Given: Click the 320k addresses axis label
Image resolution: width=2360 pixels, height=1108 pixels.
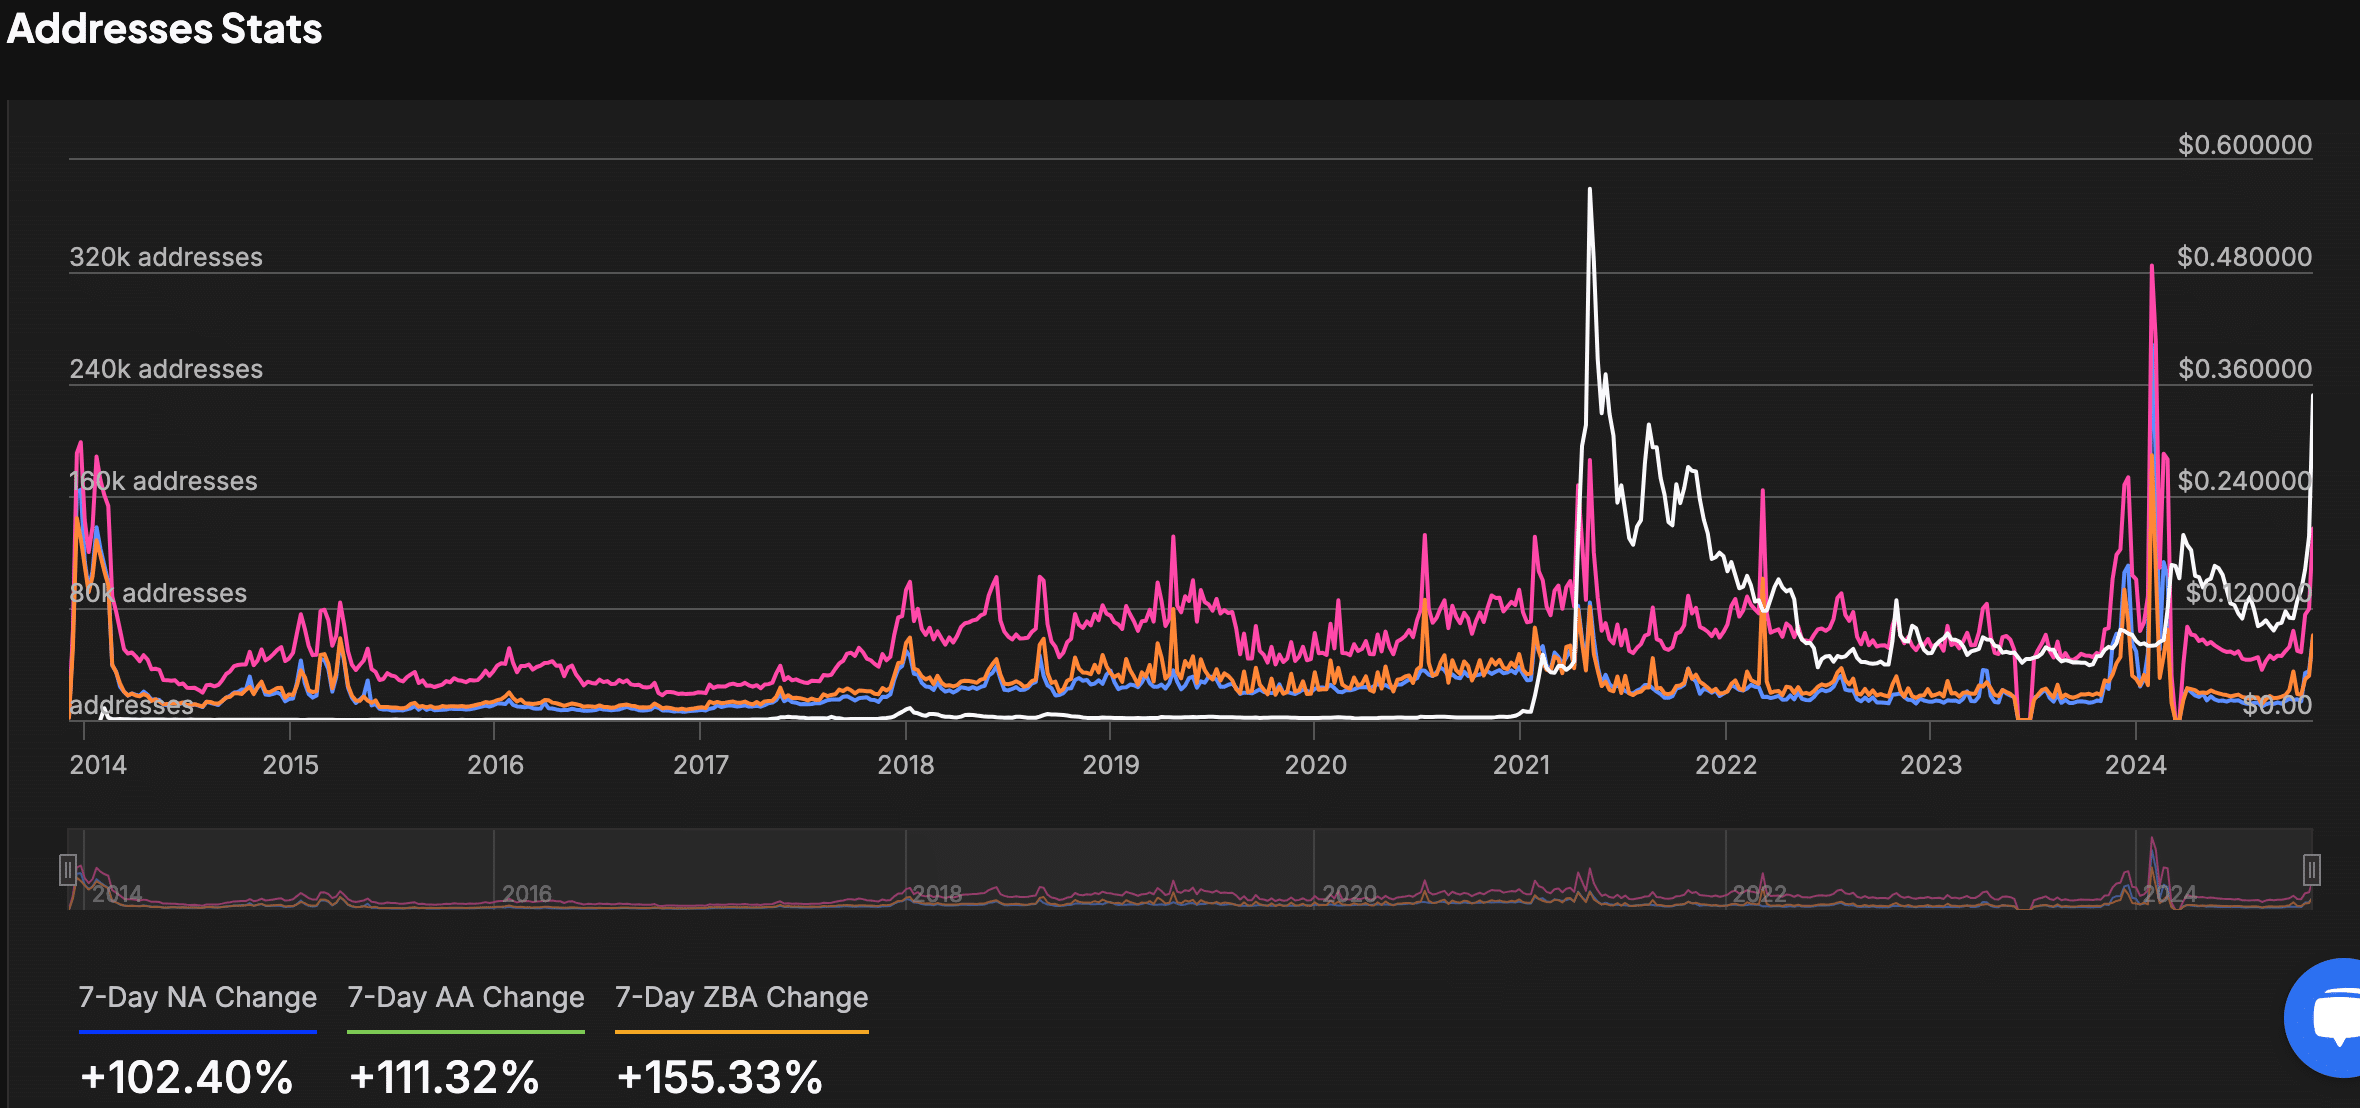Looking at the screenshot, I should point(166,257).
